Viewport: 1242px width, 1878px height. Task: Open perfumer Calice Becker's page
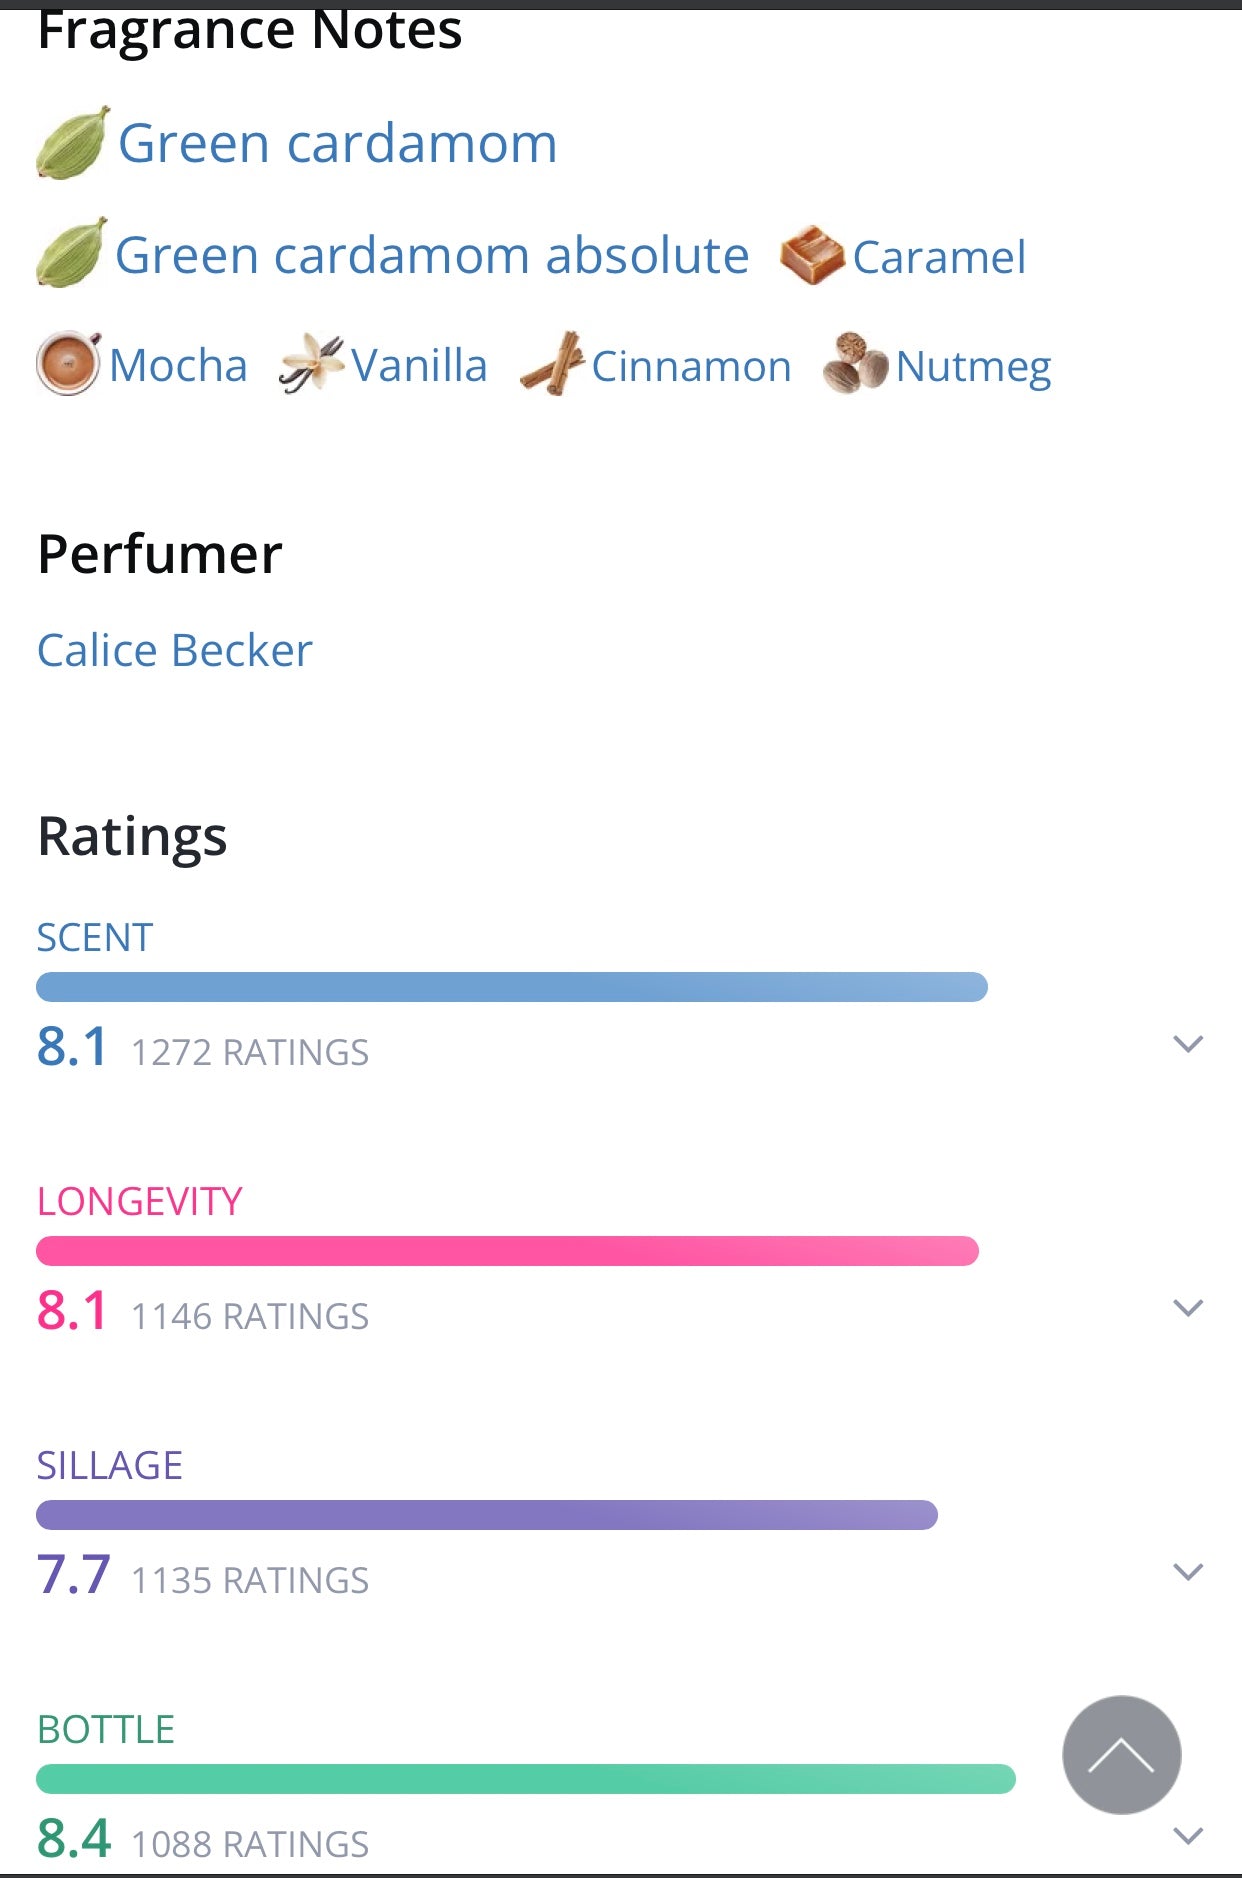[x=175, y=651]
